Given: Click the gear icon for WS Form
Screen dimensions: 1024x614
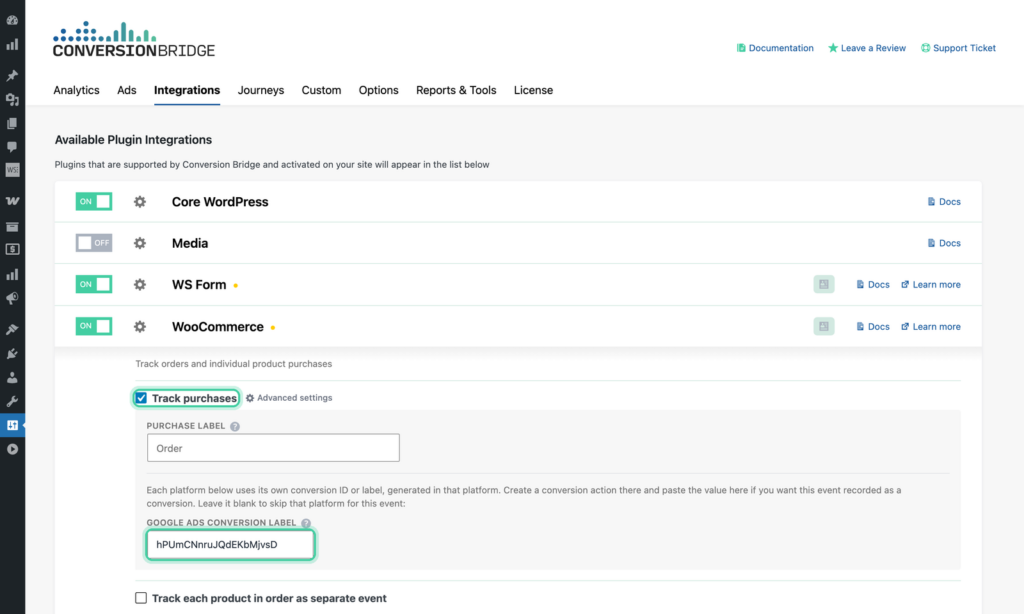Looking at the screenshot, I should click(x=140, y=285).
